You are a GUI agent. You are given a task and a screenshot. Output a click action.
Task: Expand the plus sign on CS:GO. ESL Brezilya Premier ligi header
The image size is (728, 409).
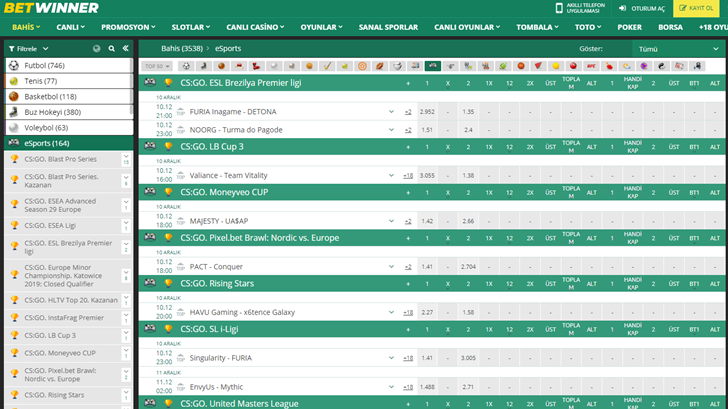pyautogui.click(x=408, y=84)
